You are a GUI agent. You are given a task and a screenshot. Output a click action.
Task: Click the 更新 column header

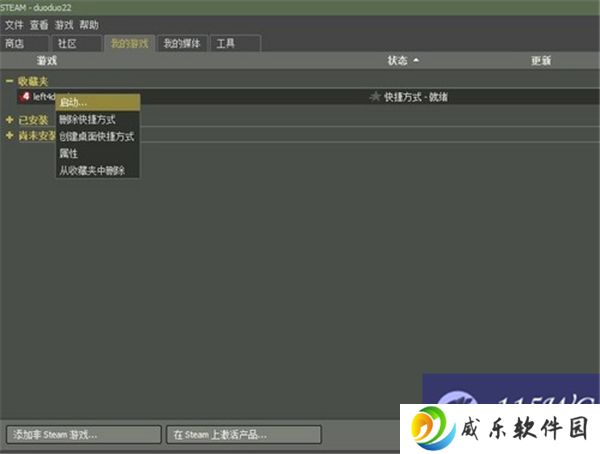541,60
